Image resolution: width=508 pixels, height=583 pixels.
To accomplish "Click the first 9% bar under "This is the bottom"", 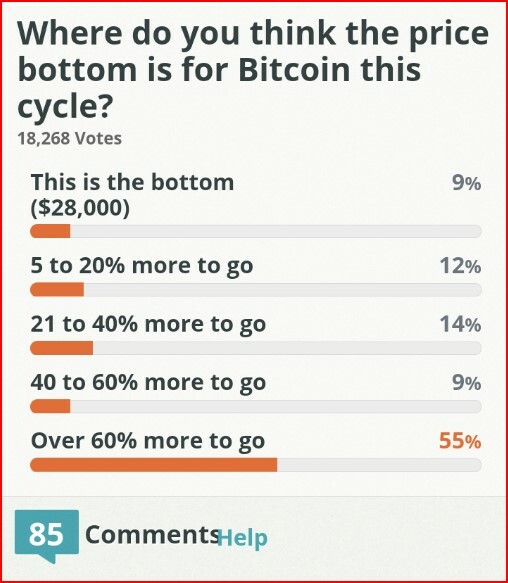I will point(256,231).
